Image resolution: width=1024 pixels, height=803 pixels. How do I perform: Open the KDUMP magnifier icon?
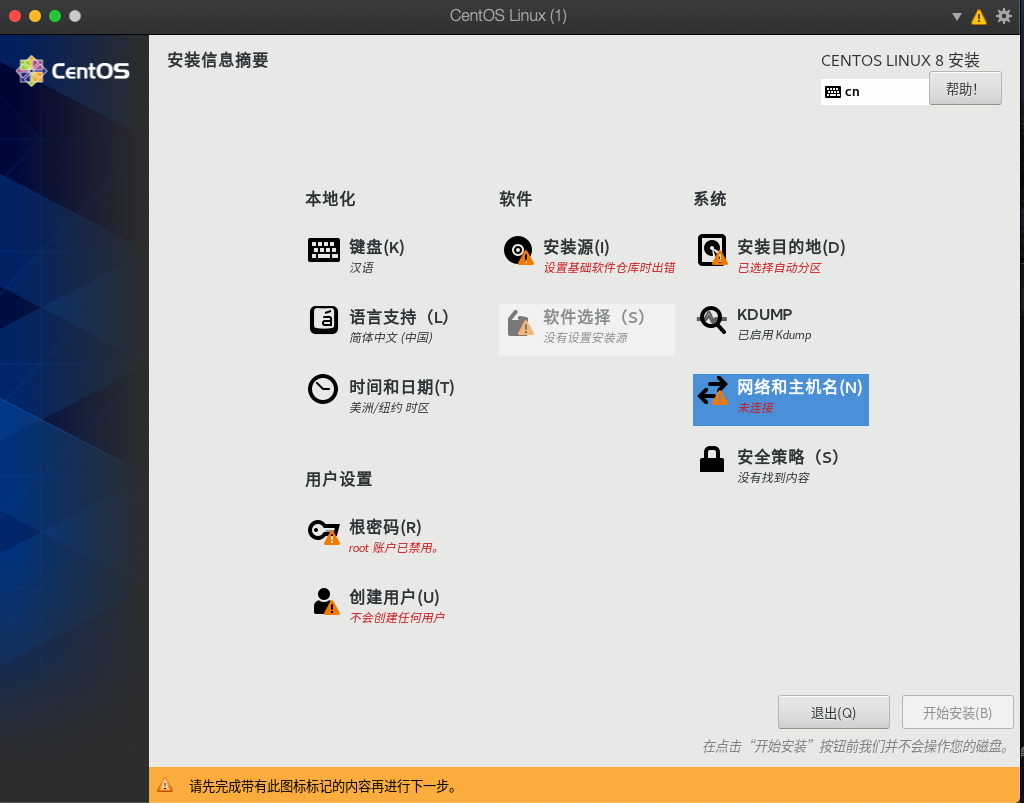712,320
